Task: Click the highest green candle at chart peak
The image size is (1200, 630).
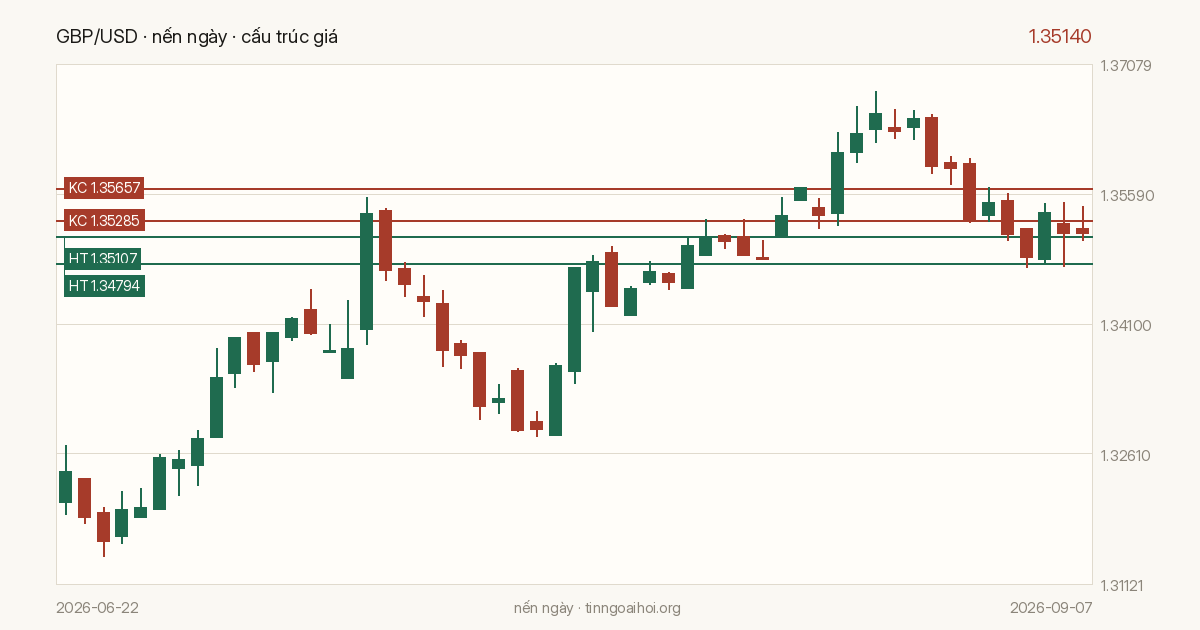Action: pyautogui.click(x=875, y=121)
